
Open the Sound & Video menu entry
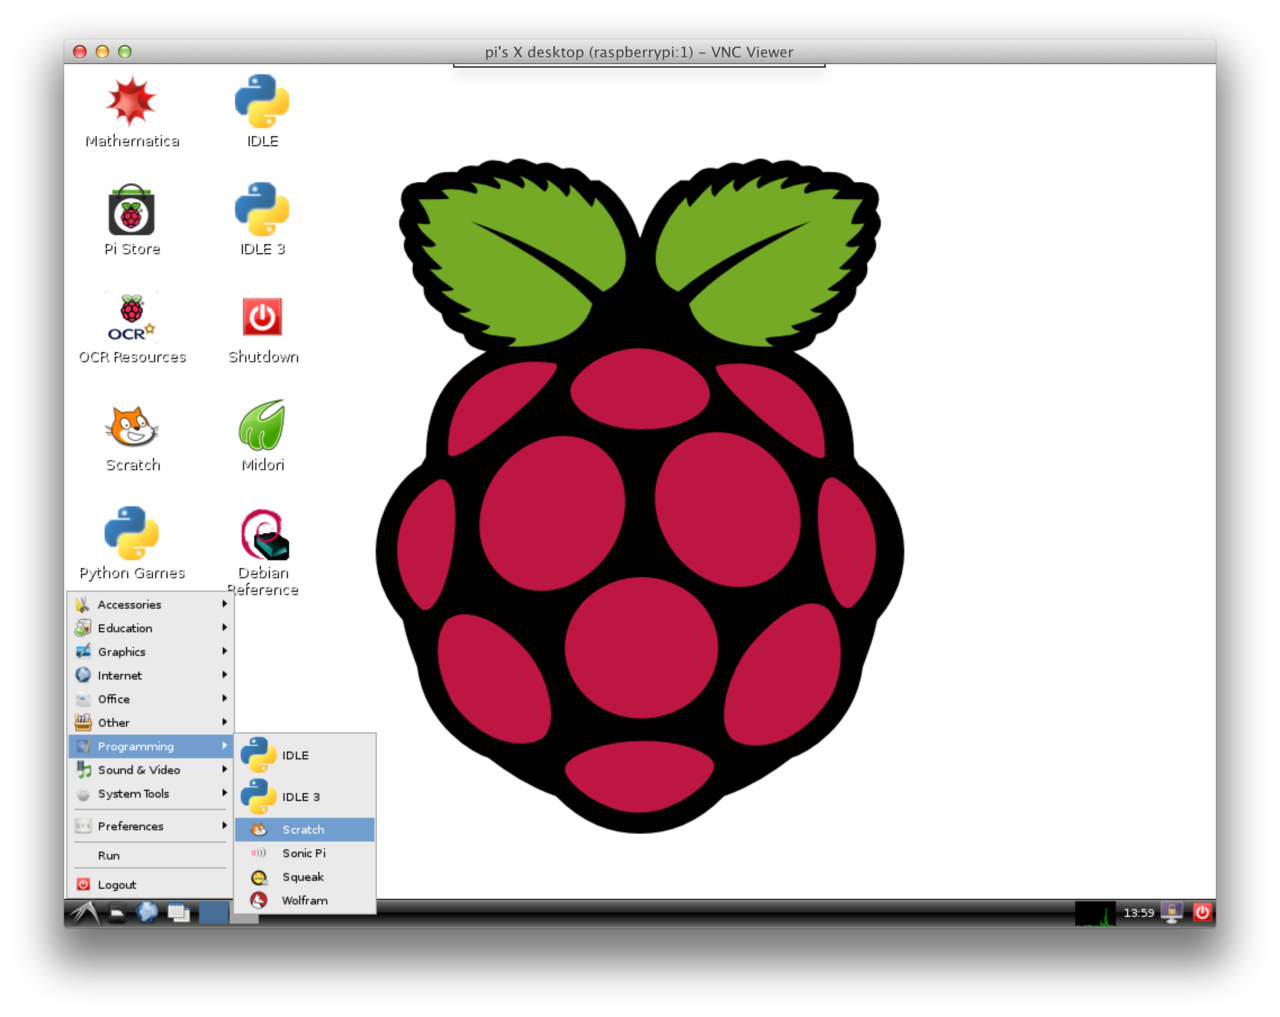coord(151,770)
